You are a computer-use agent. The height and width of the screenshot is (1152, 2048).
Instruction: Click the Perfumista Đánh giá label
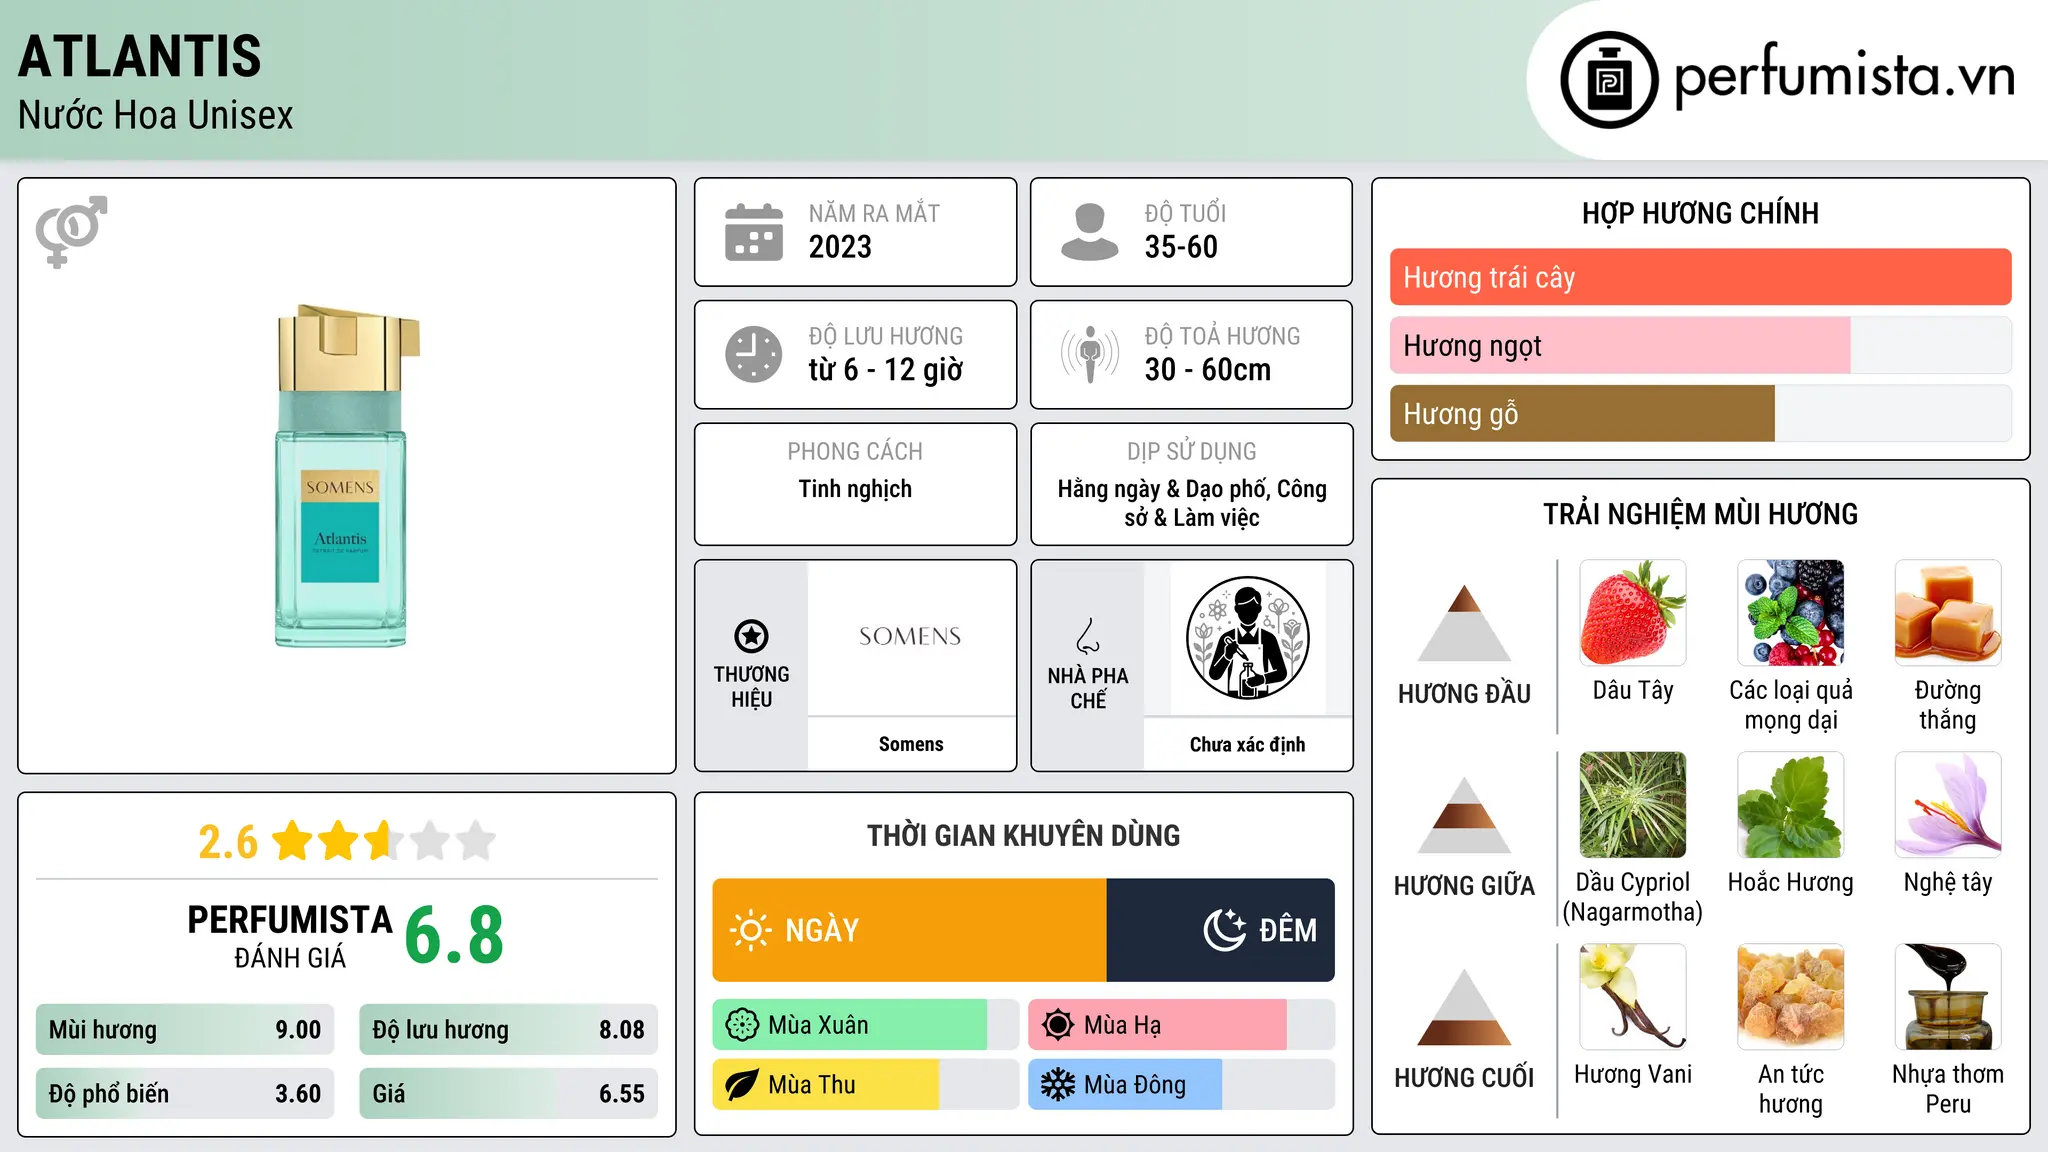pyautogui.click(x=290, y=936)
